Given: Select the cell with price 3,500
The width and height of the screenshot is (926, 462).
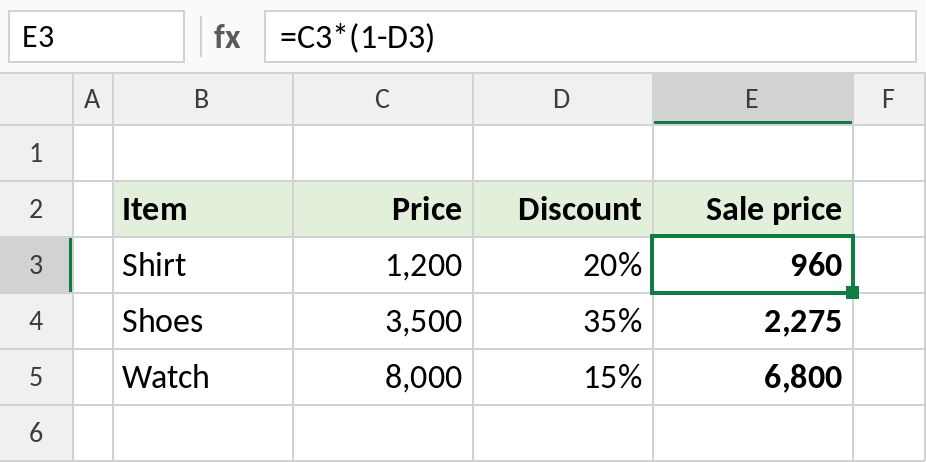Looking at the screenshot, I should pos(383,321).
